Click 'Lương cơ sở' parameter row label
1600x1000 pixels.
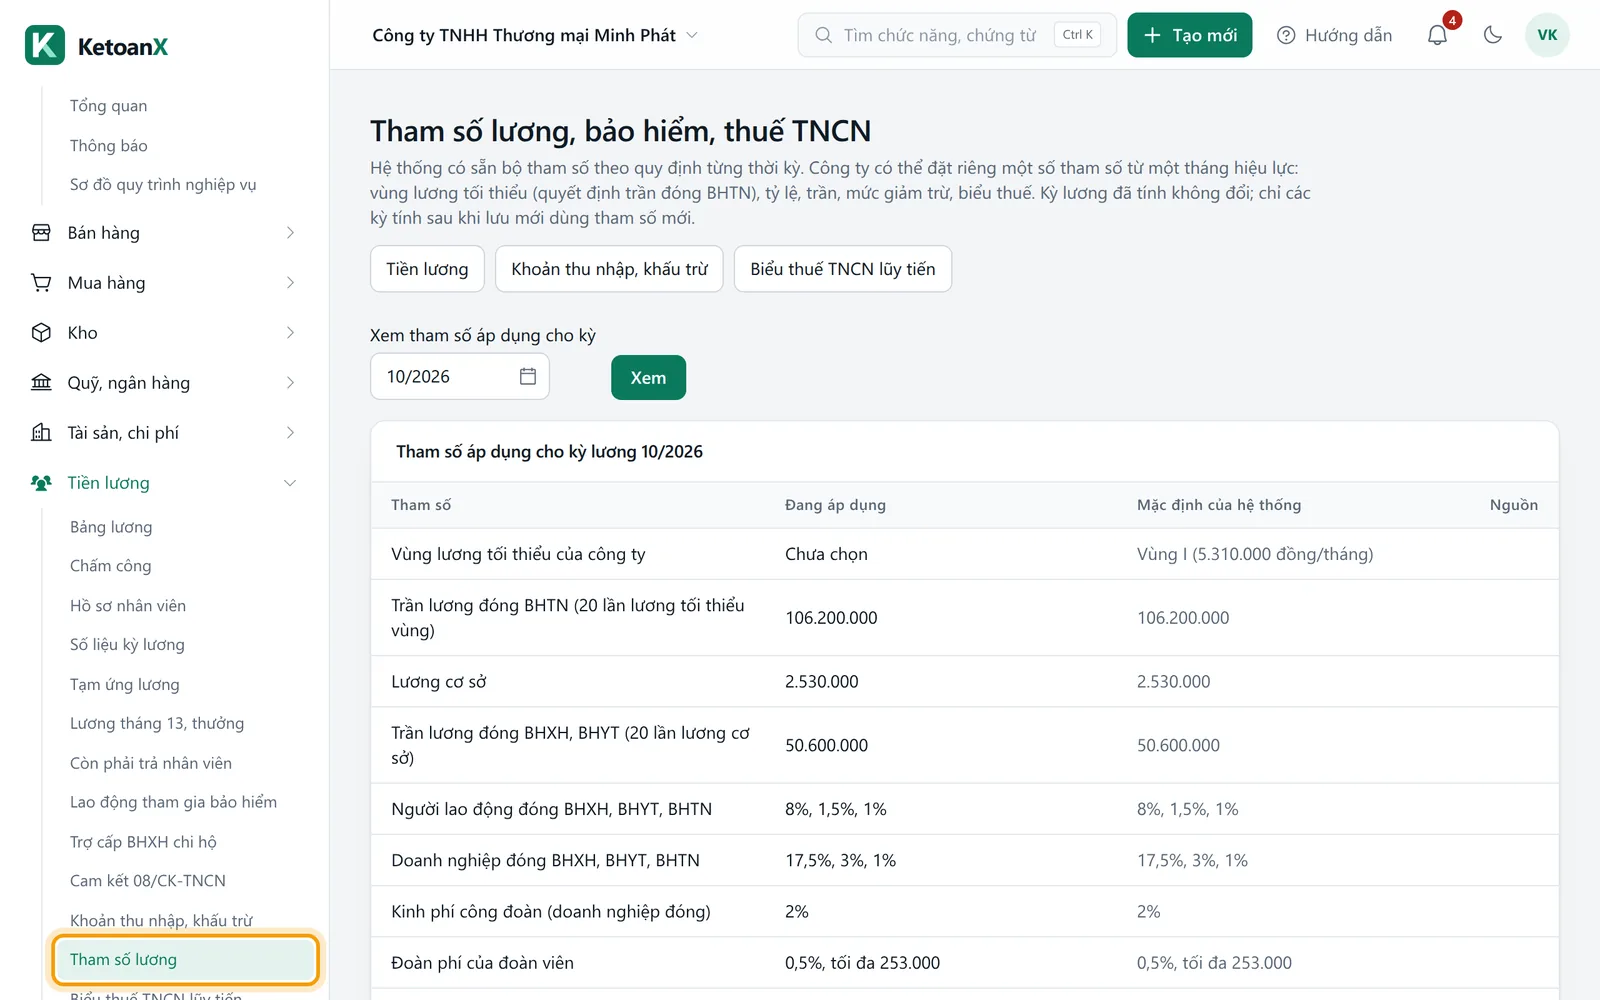pos(438,682)
